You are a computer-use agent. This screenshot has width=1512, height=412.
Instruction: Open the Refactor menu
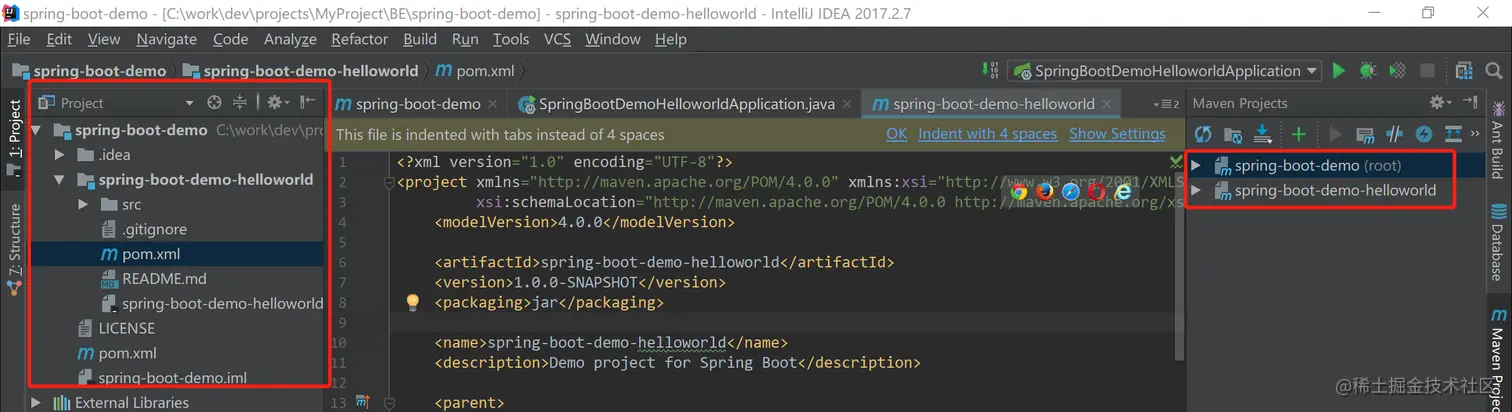(x=359, y=39)
